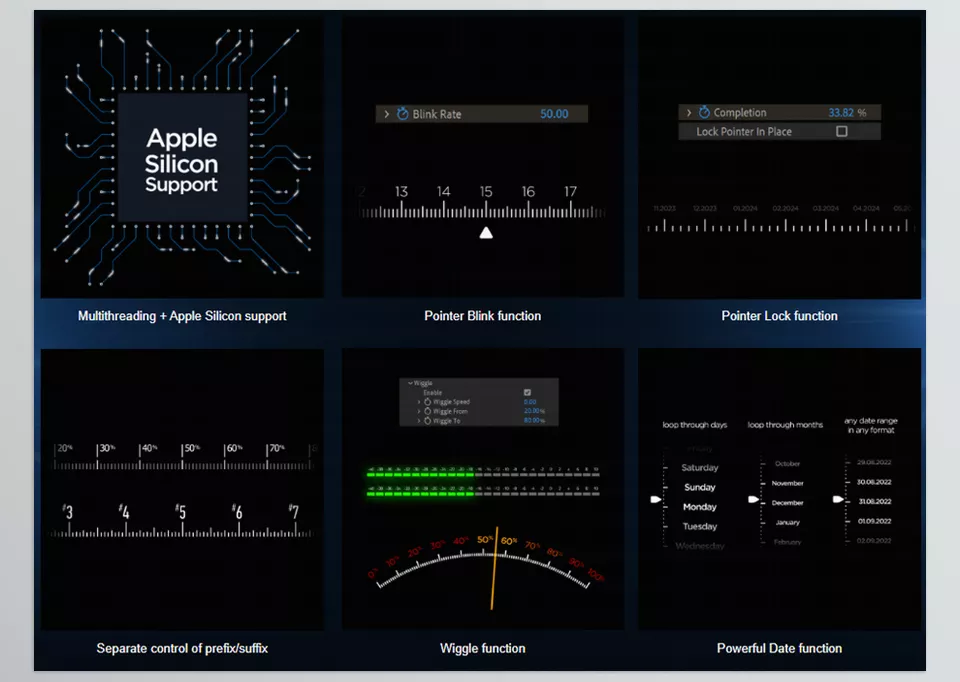Click number 17 on the blink ruler

click(x=570, y=192)
